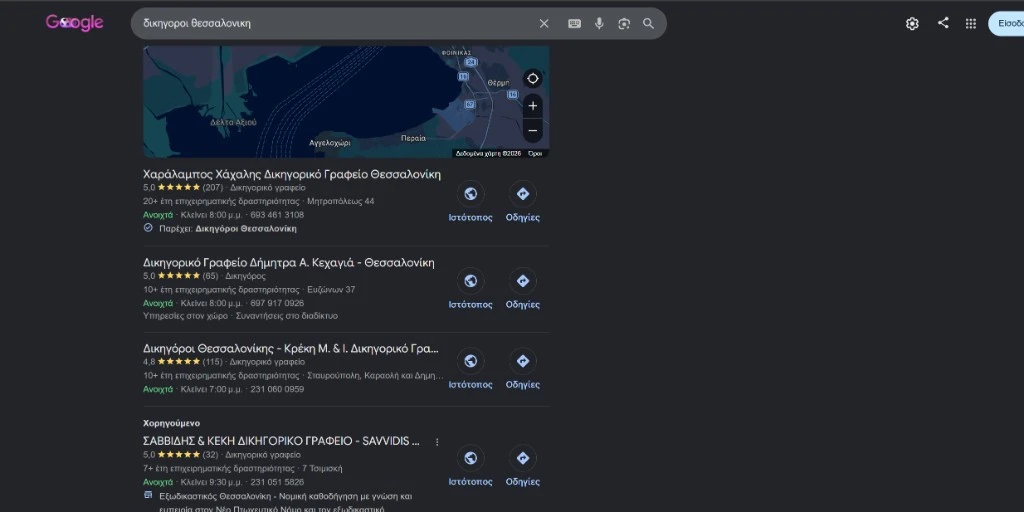Get directions icon for Χαράλαμπος Χάχαλης office
Screen dimensions: 1024x512
click(x=522, y=194)
